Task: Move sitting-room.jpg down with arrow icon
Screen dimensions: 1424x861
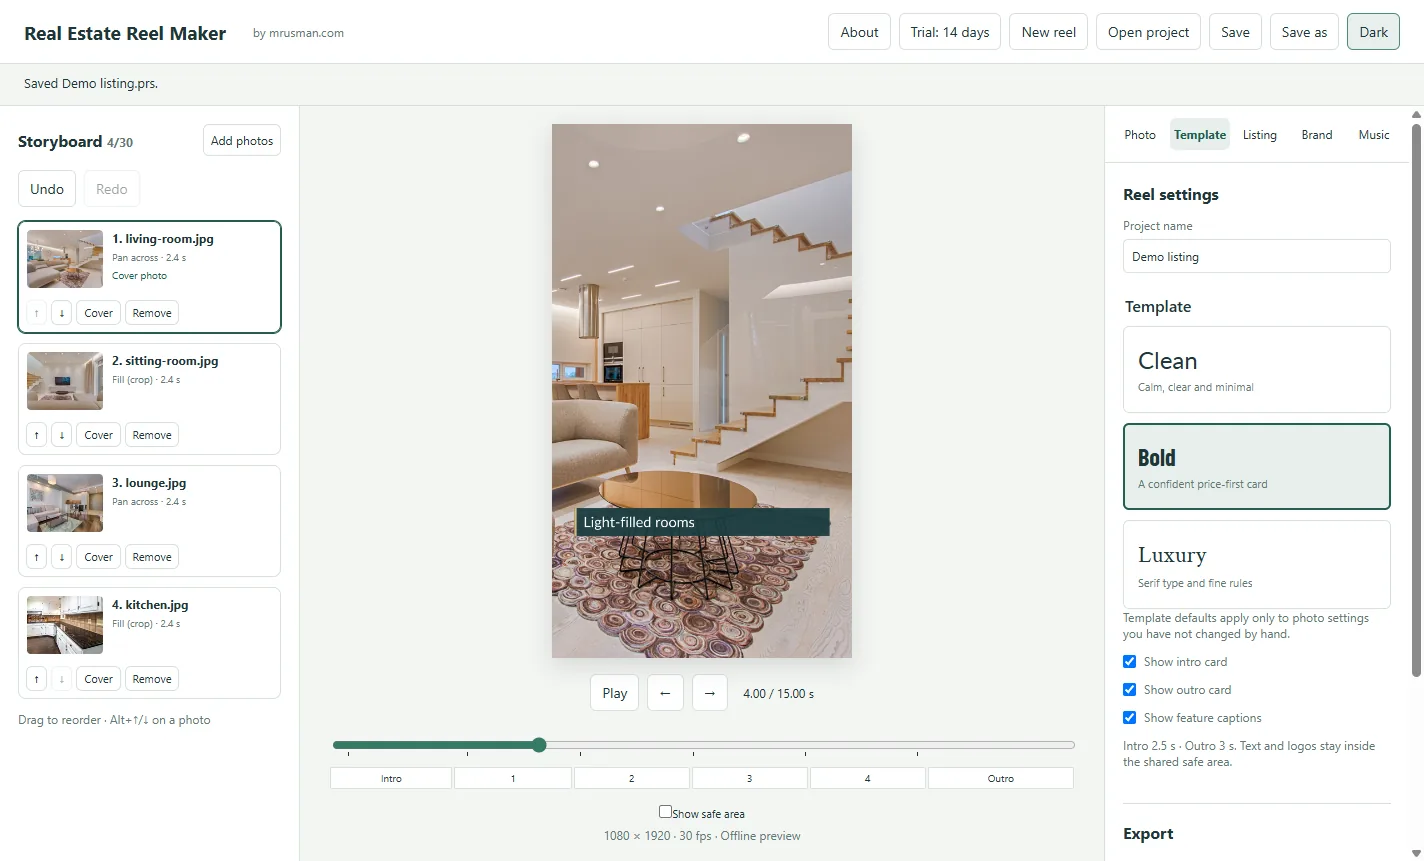Action: pos(62,435)
